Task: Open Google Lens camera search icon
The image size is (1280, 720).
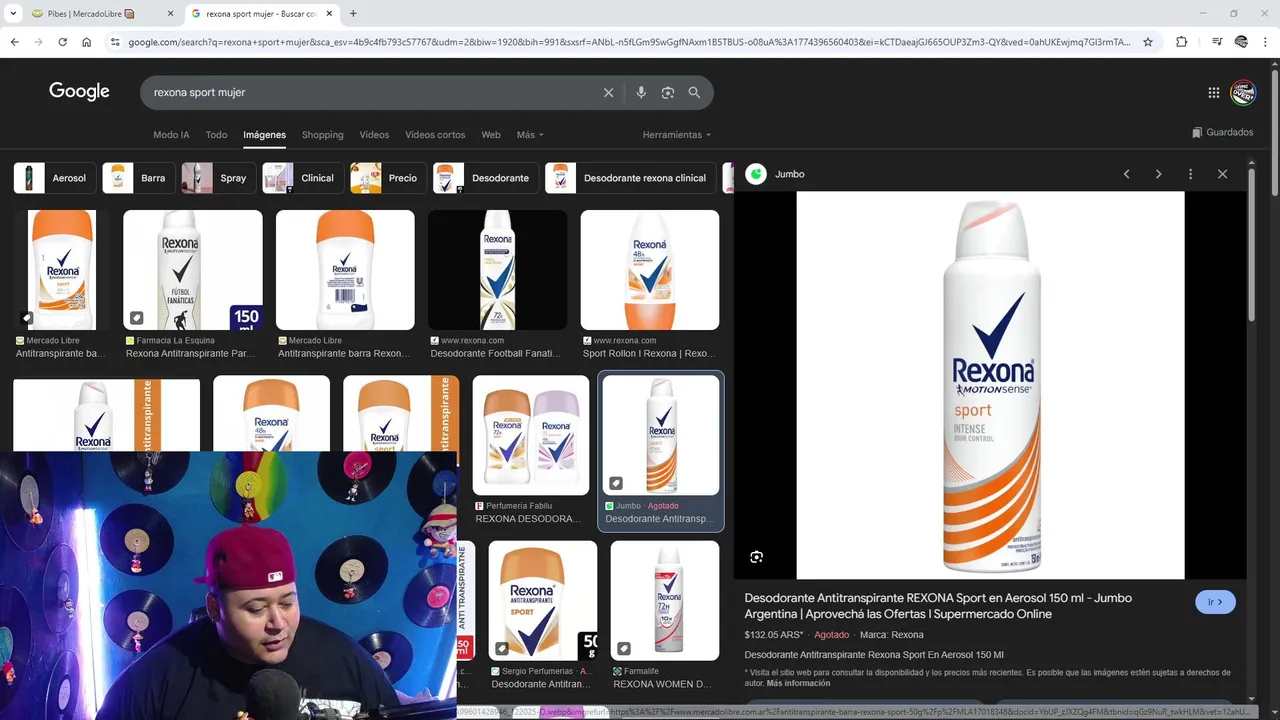Action: coord(668,92)
